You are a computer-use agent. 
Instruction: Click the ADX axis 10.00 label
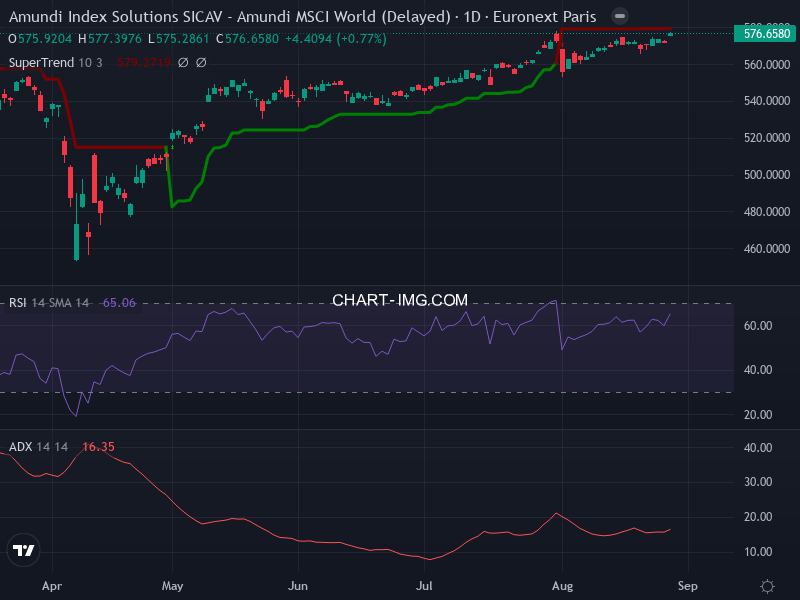(758, 552)
